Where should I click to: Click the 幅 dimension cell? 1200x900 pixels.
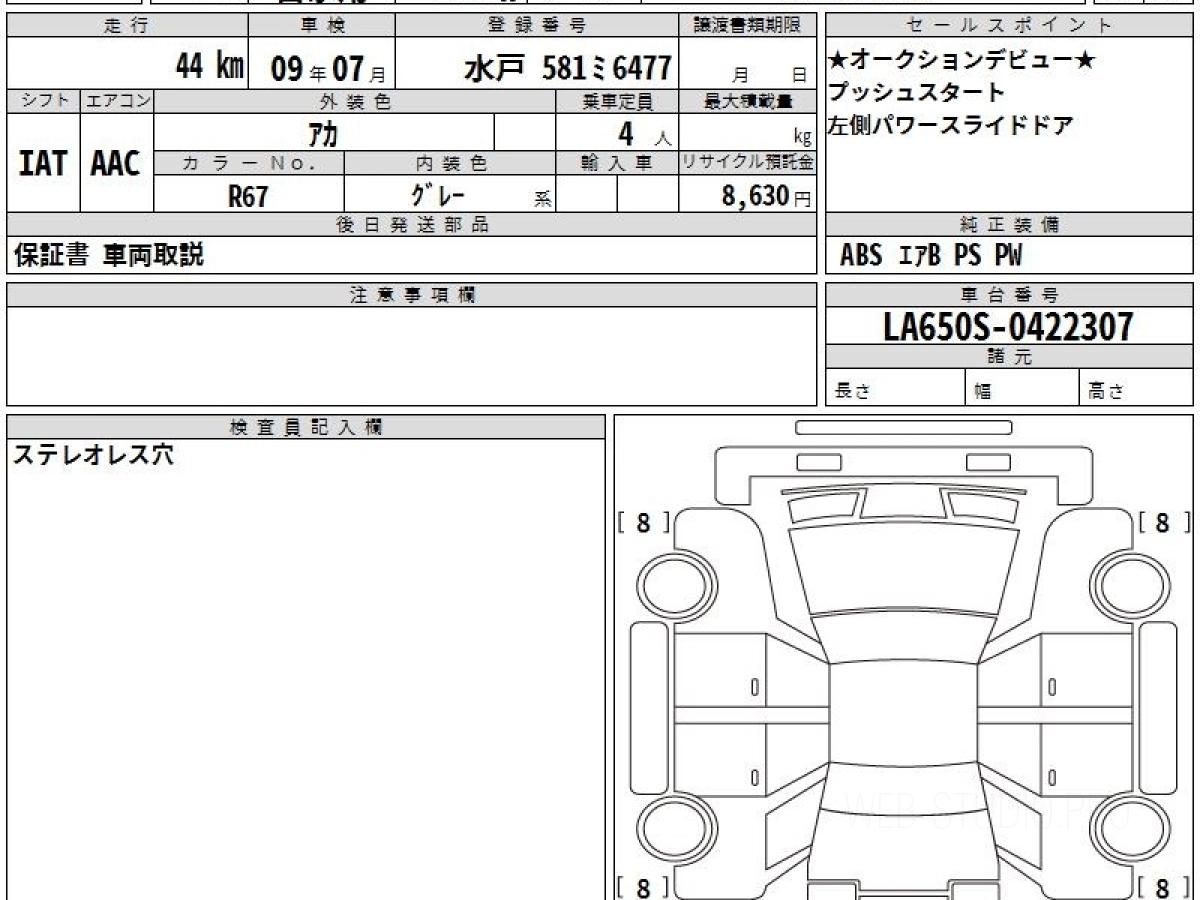[x=1023, y=388]
